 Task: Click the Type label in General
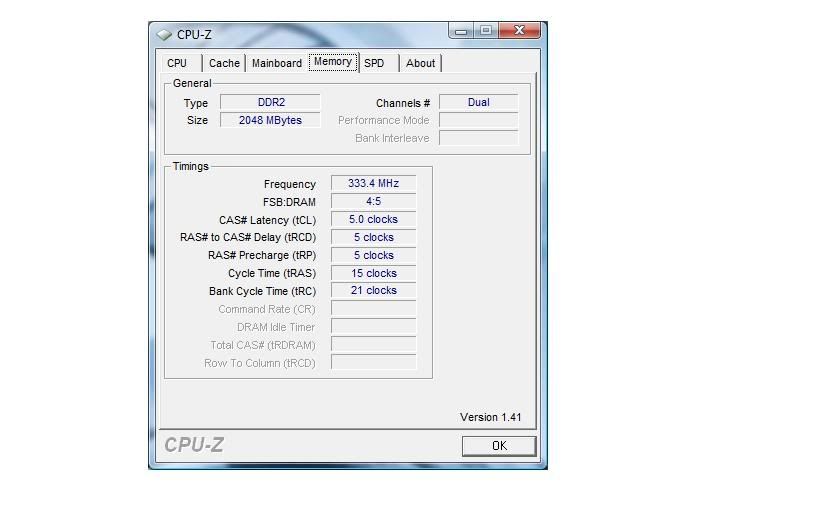pos(196,103)
